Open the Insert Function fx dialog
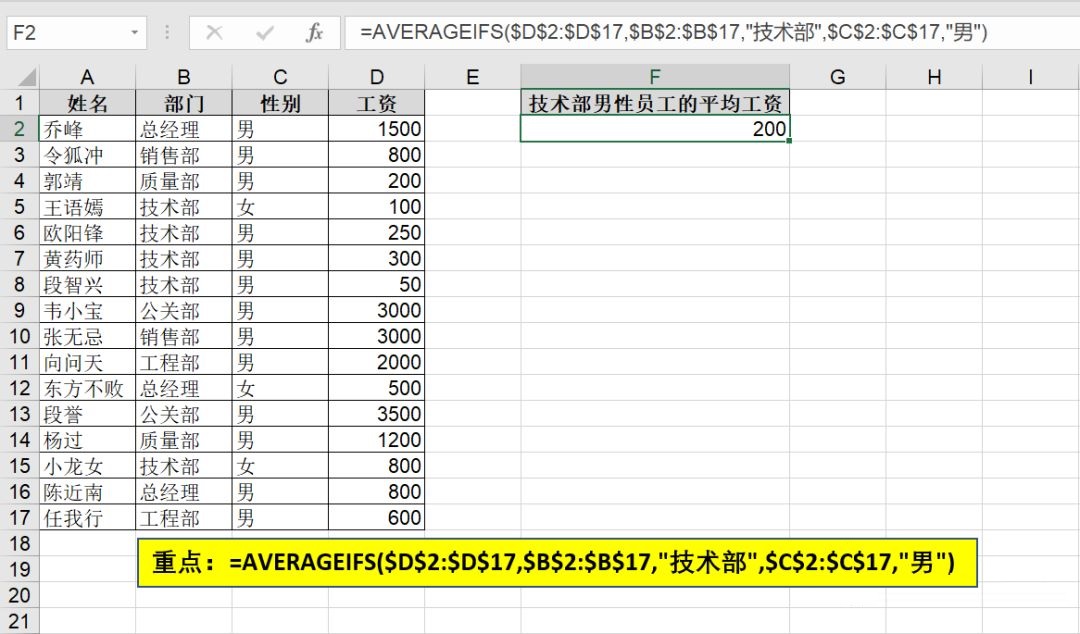The image size is (1080, 634). (x=314, y=32)
